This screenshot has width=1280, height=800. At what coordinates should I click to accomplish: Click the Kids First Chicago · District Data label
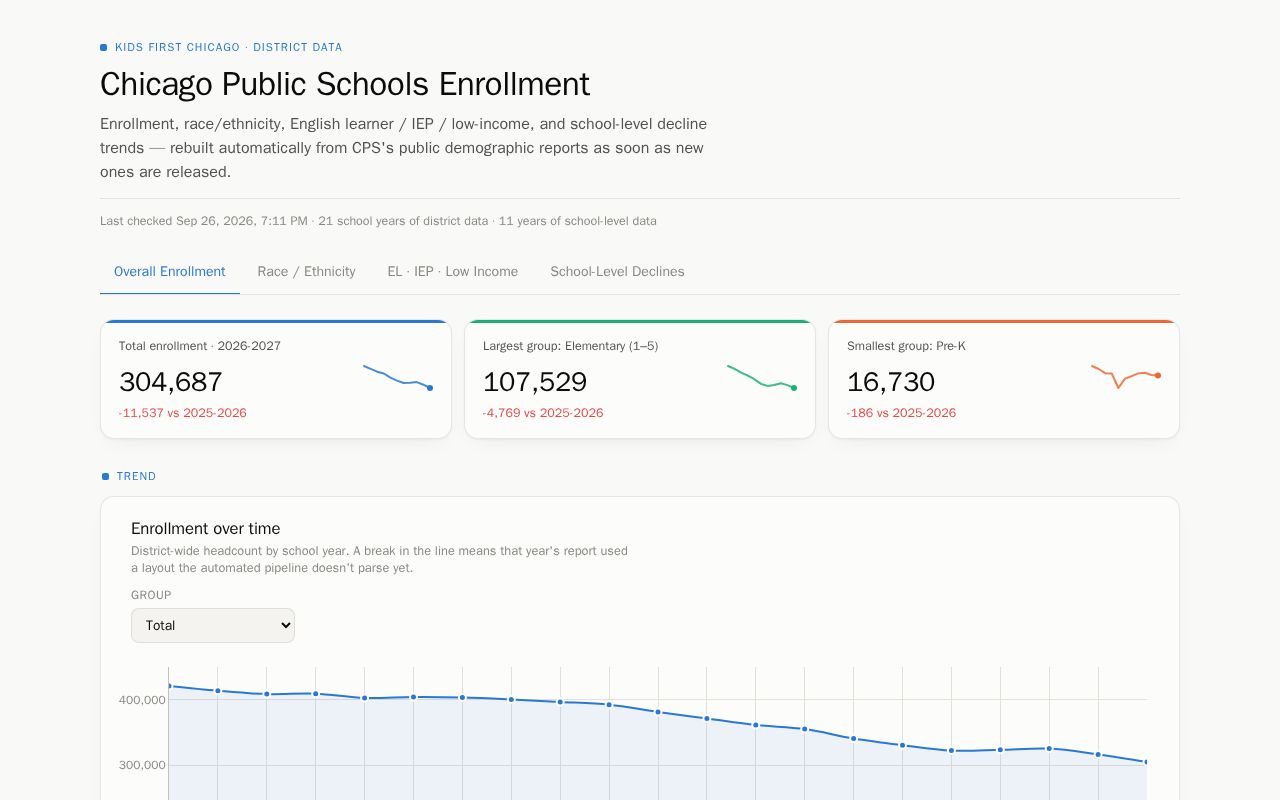click(228, 47)
